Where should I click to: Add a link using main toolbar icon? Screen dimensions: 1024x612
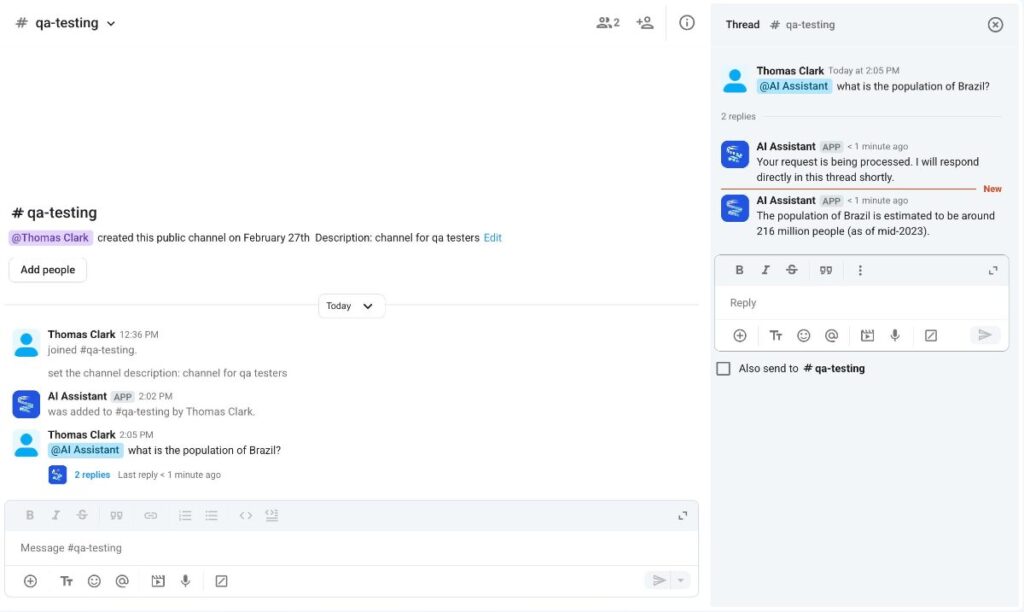[x=150, y=516]
